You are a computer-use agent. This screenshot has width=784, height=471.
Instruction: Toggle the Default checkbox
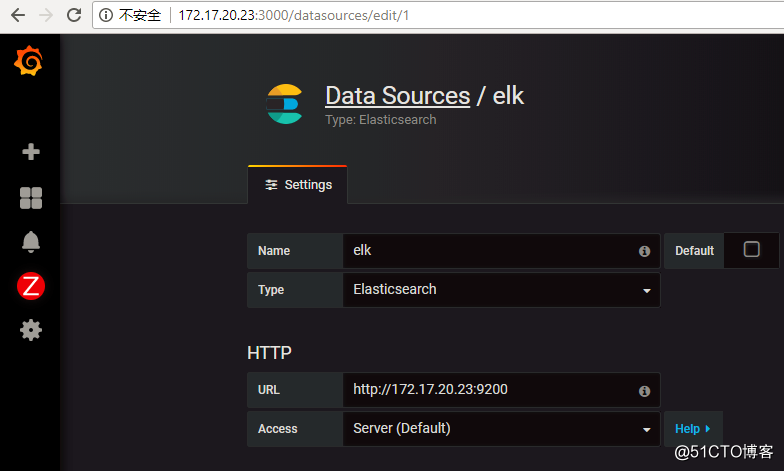tap(752, 249)
